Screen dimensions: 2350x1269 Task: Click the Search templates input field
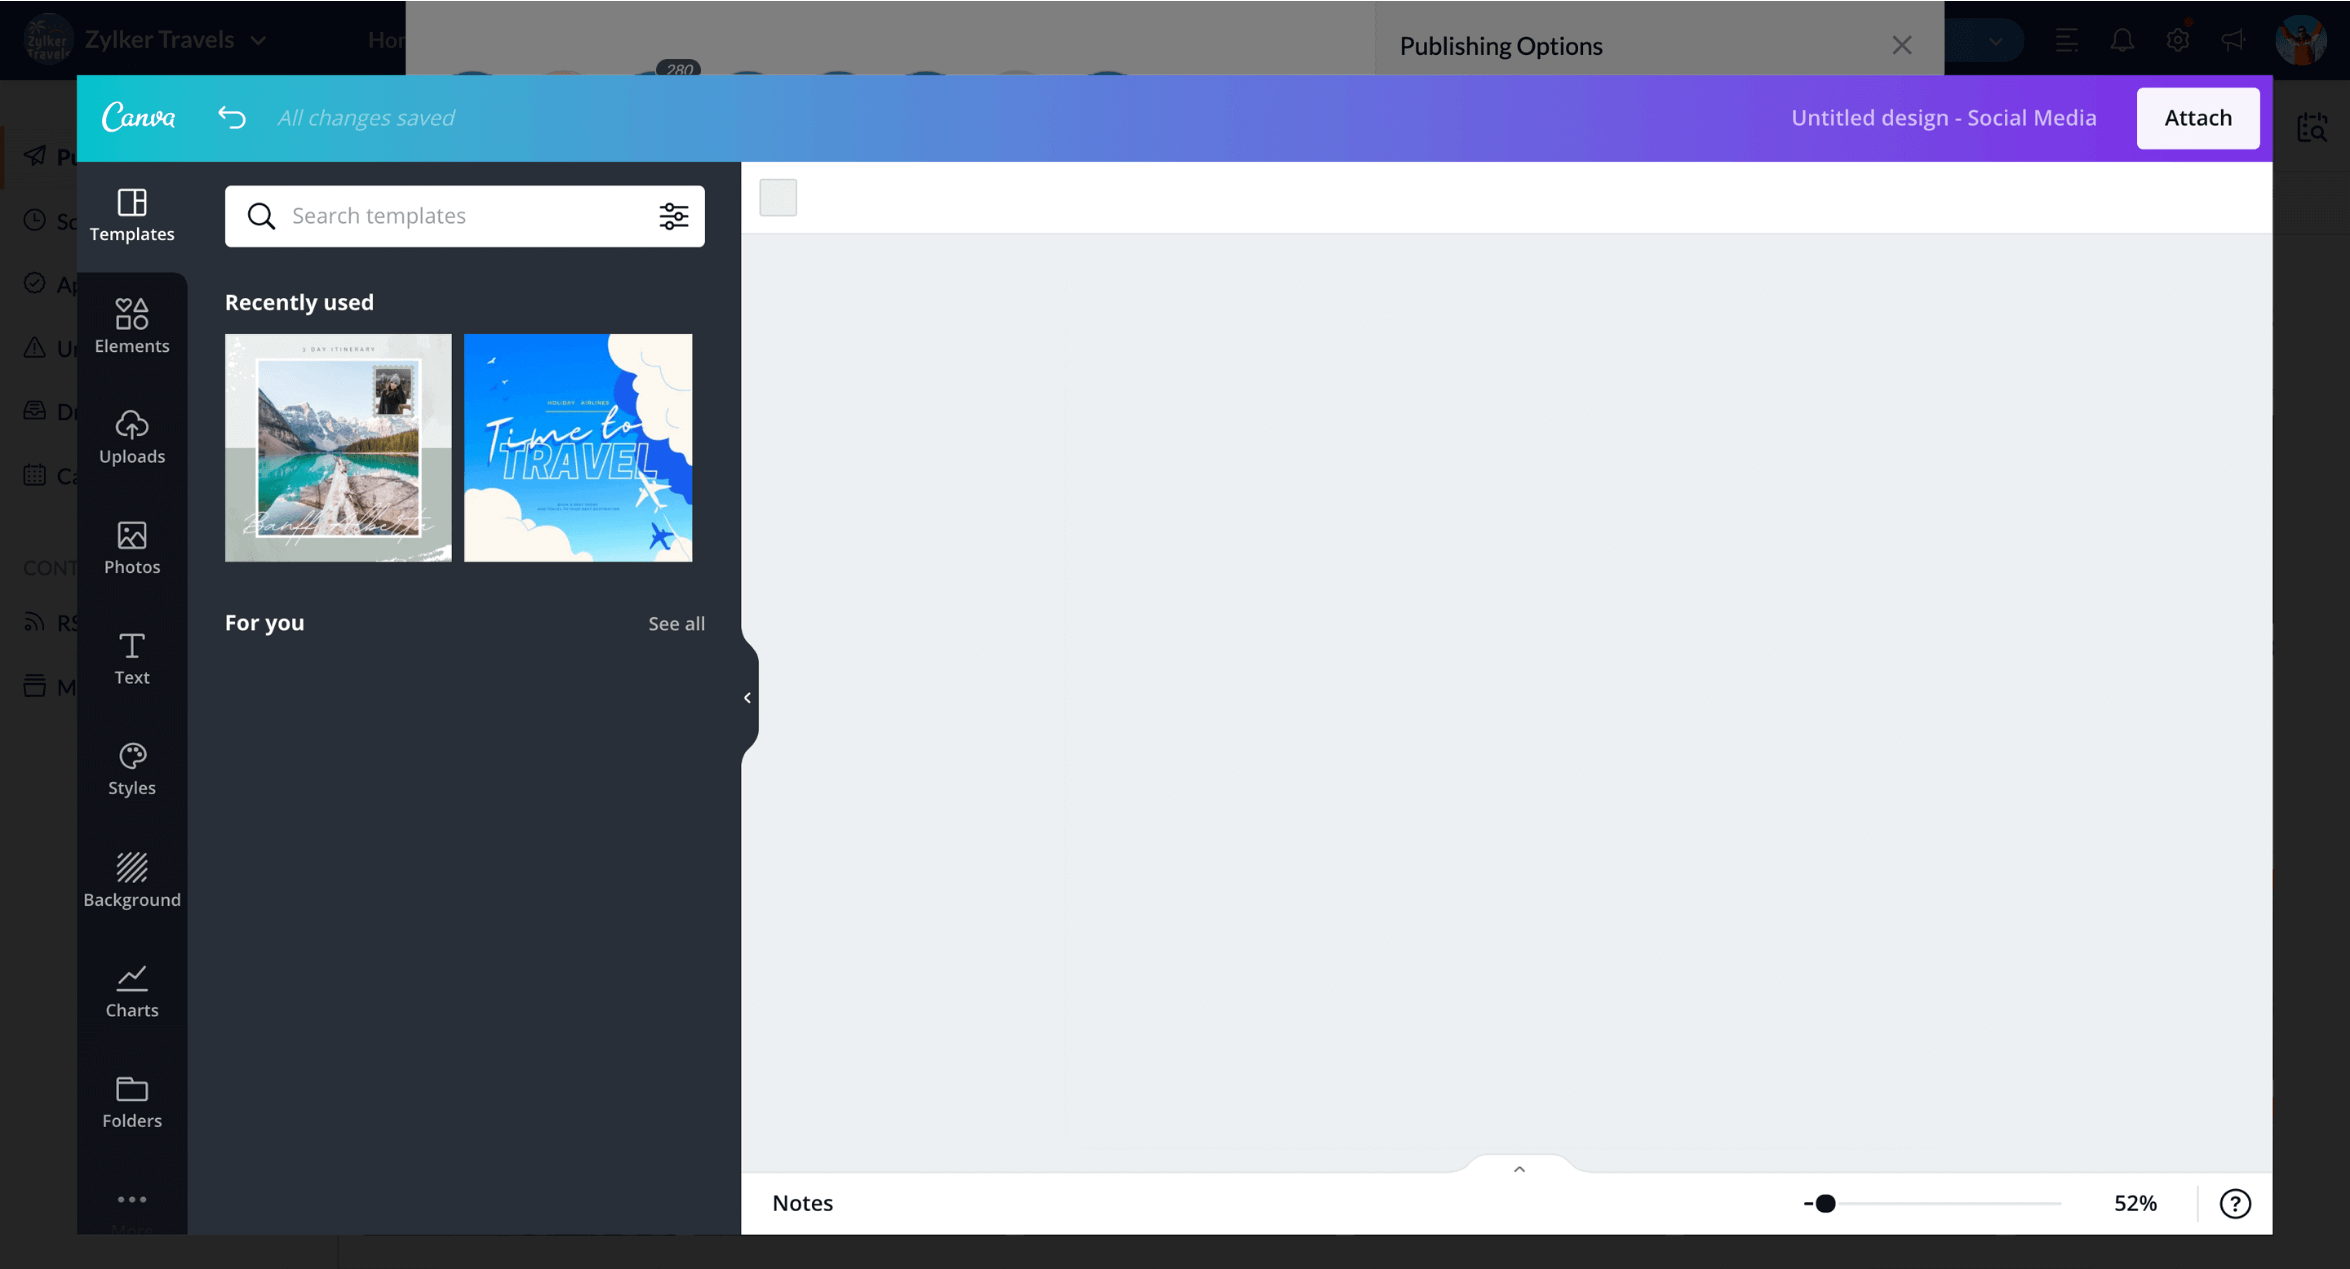tap(464, 216)
